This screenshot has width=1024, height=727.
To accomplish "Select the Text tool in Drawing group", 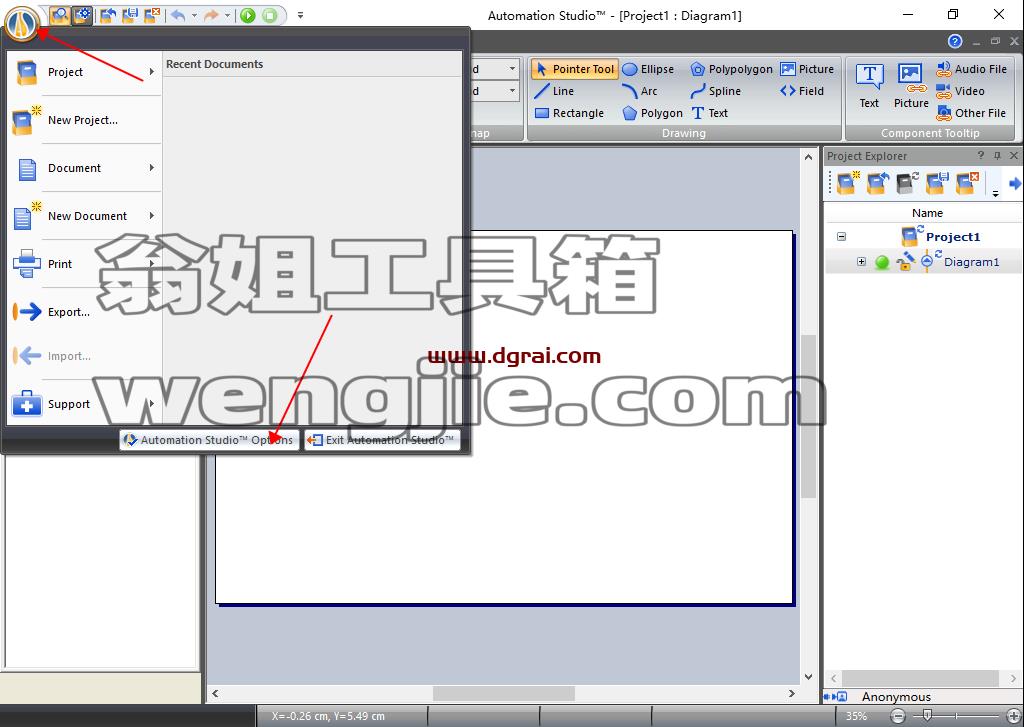I will point(710,113).
